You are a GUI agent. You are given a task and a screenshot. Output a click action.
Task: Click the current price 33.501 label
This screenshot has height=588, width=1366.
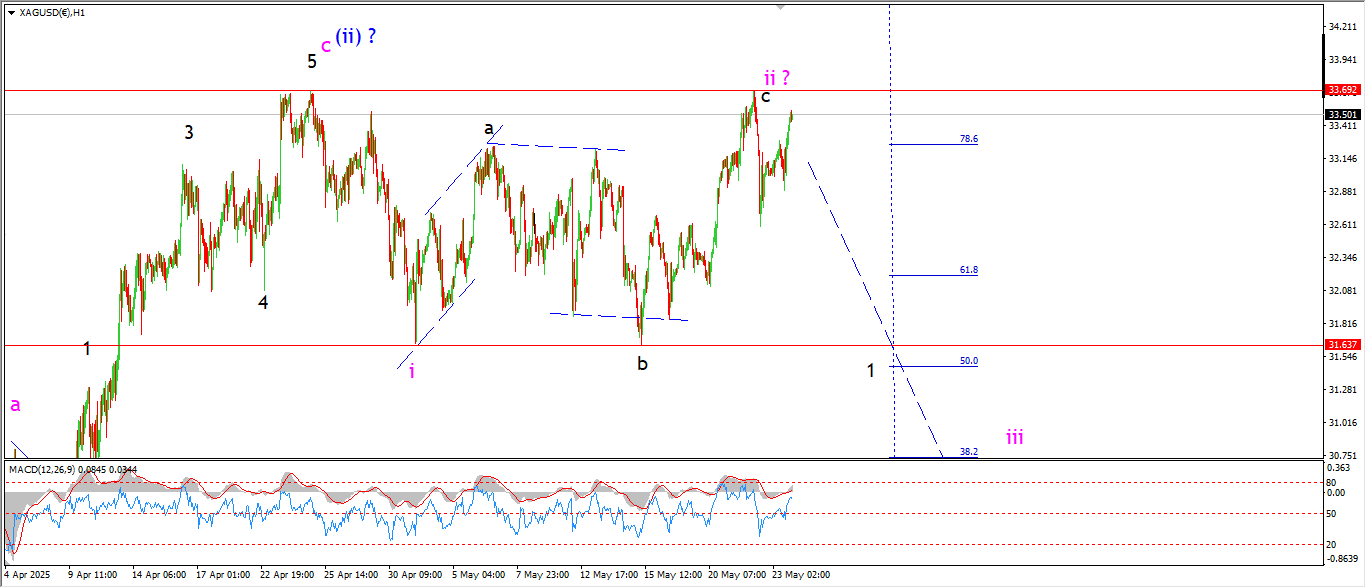(1342, 114)
